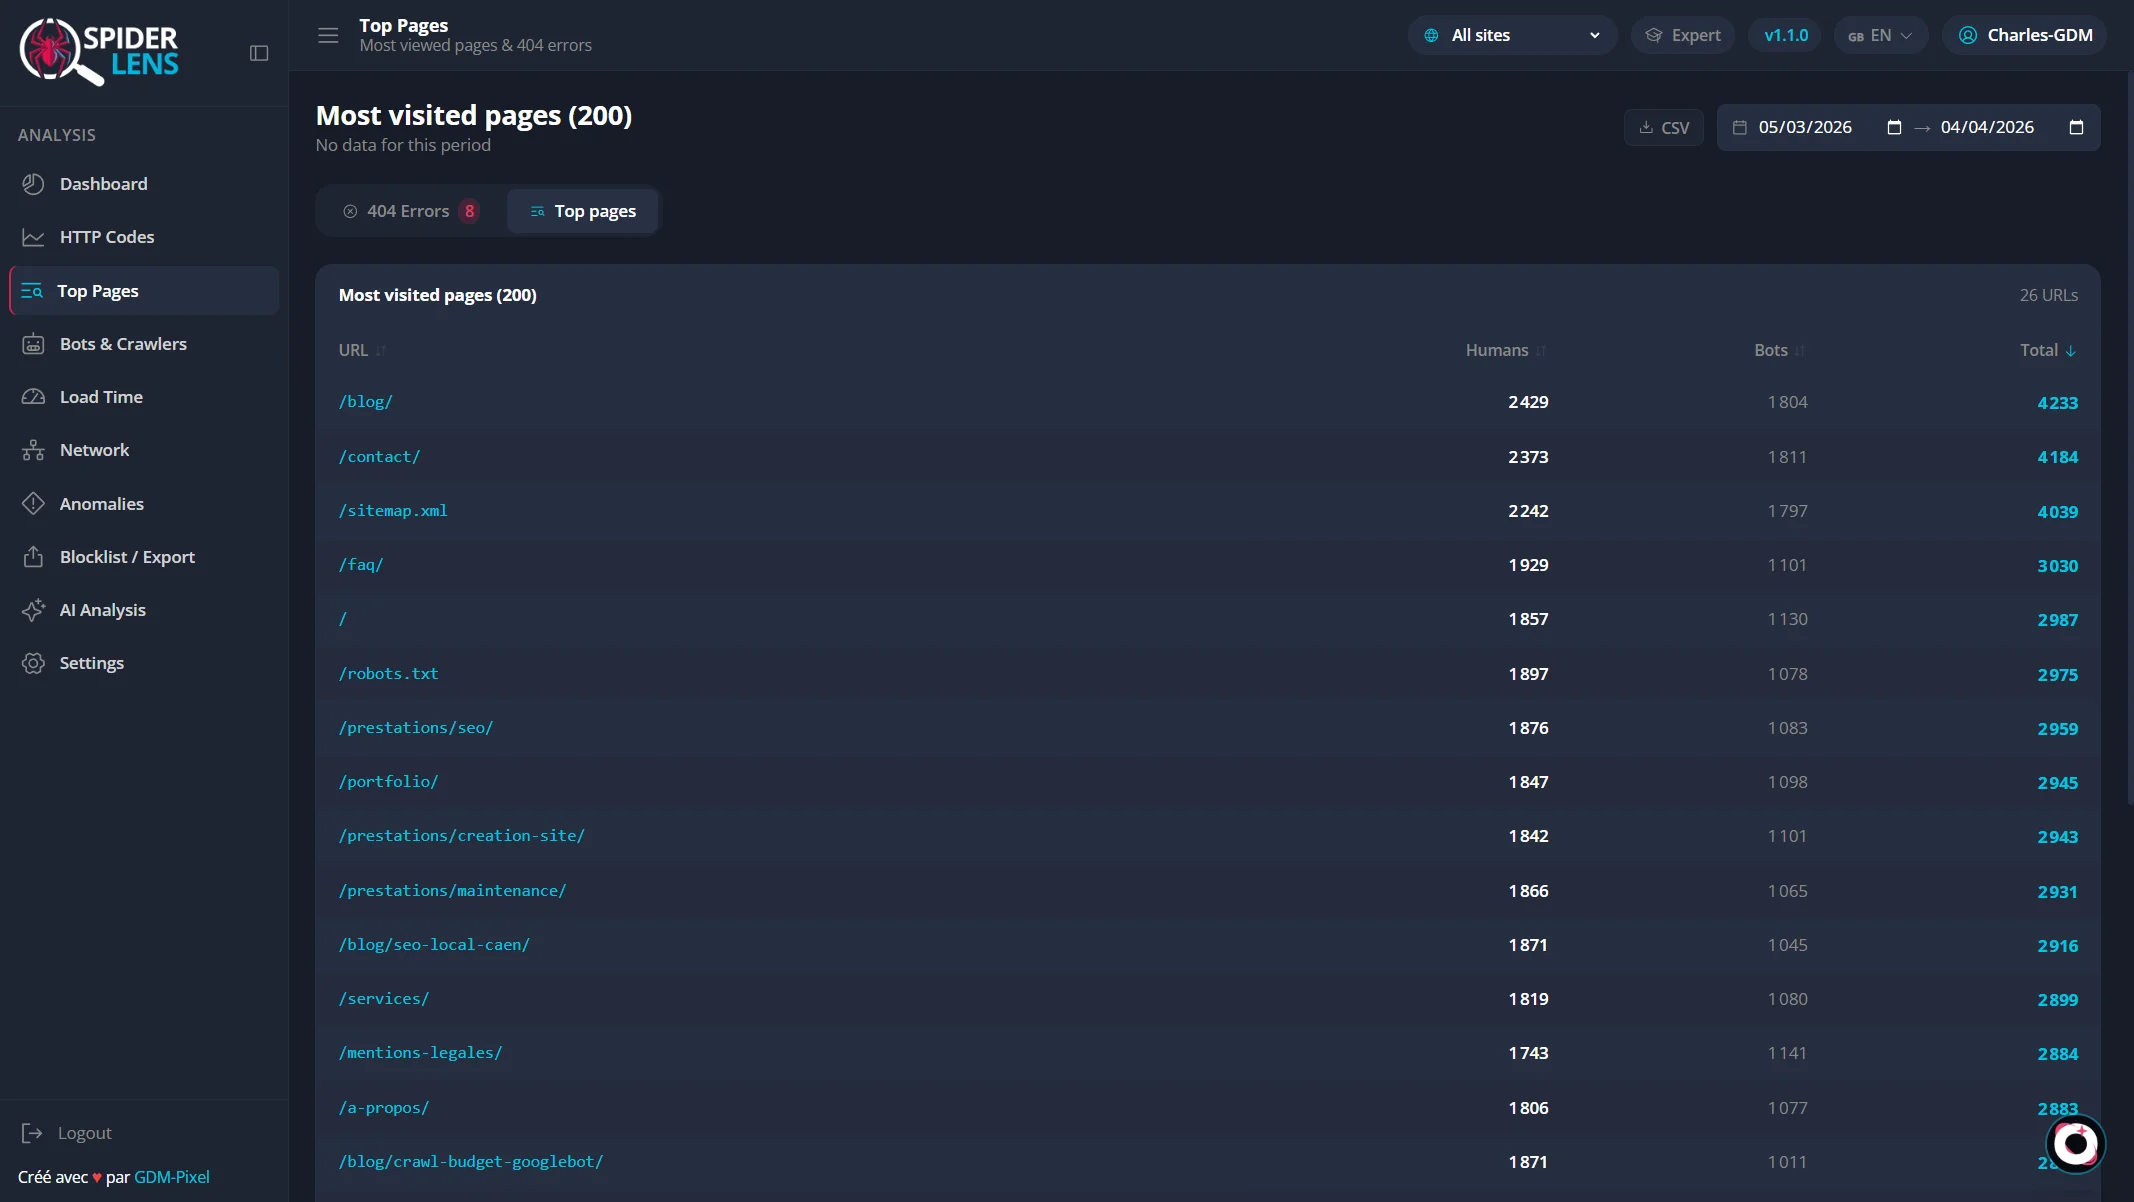The height and width of the screenshot is (1202, 2134).
Task: Open the floating chat widget
Action: 2075,1143
